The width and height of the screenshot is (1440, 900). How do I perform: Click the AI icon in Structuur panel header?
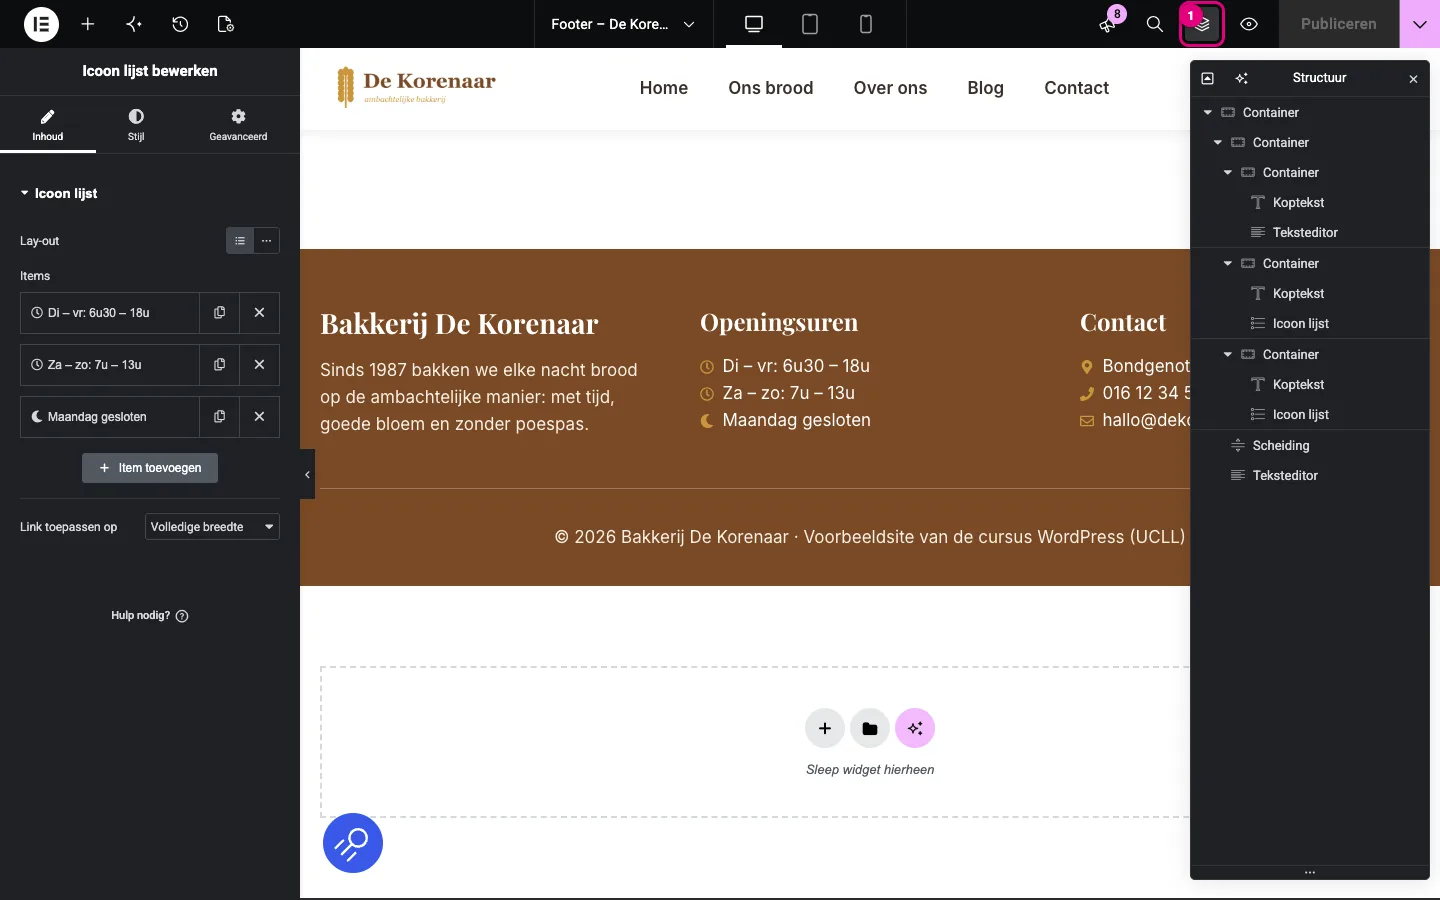[x=1242, y=78]
